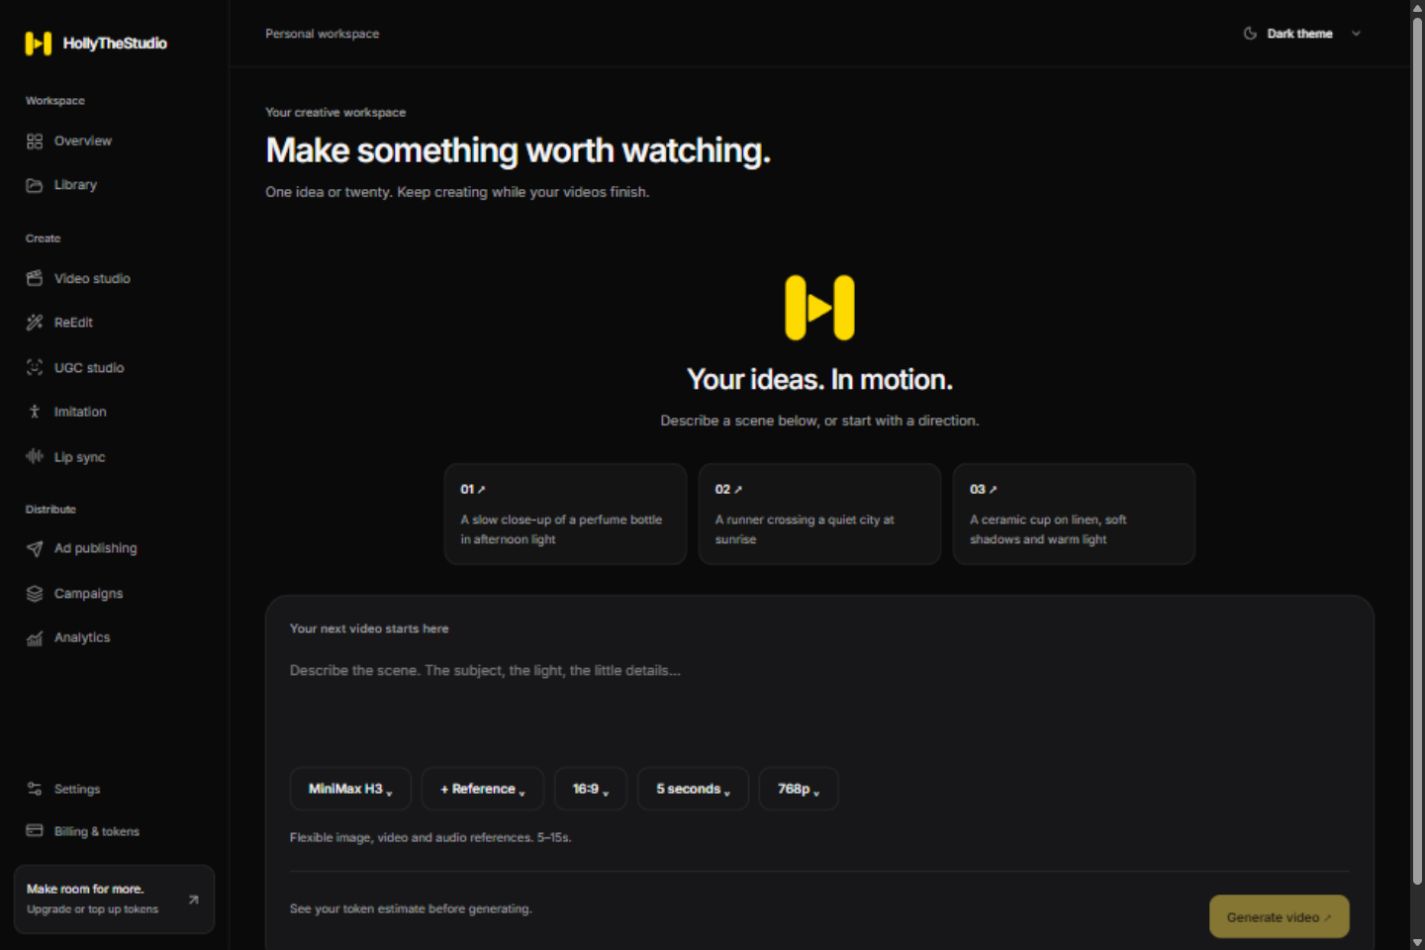Click the HollyTheStudio brand name
The height and width of the screenshot is (950, 1425).
pyautogui.click(x=115, y=43)
